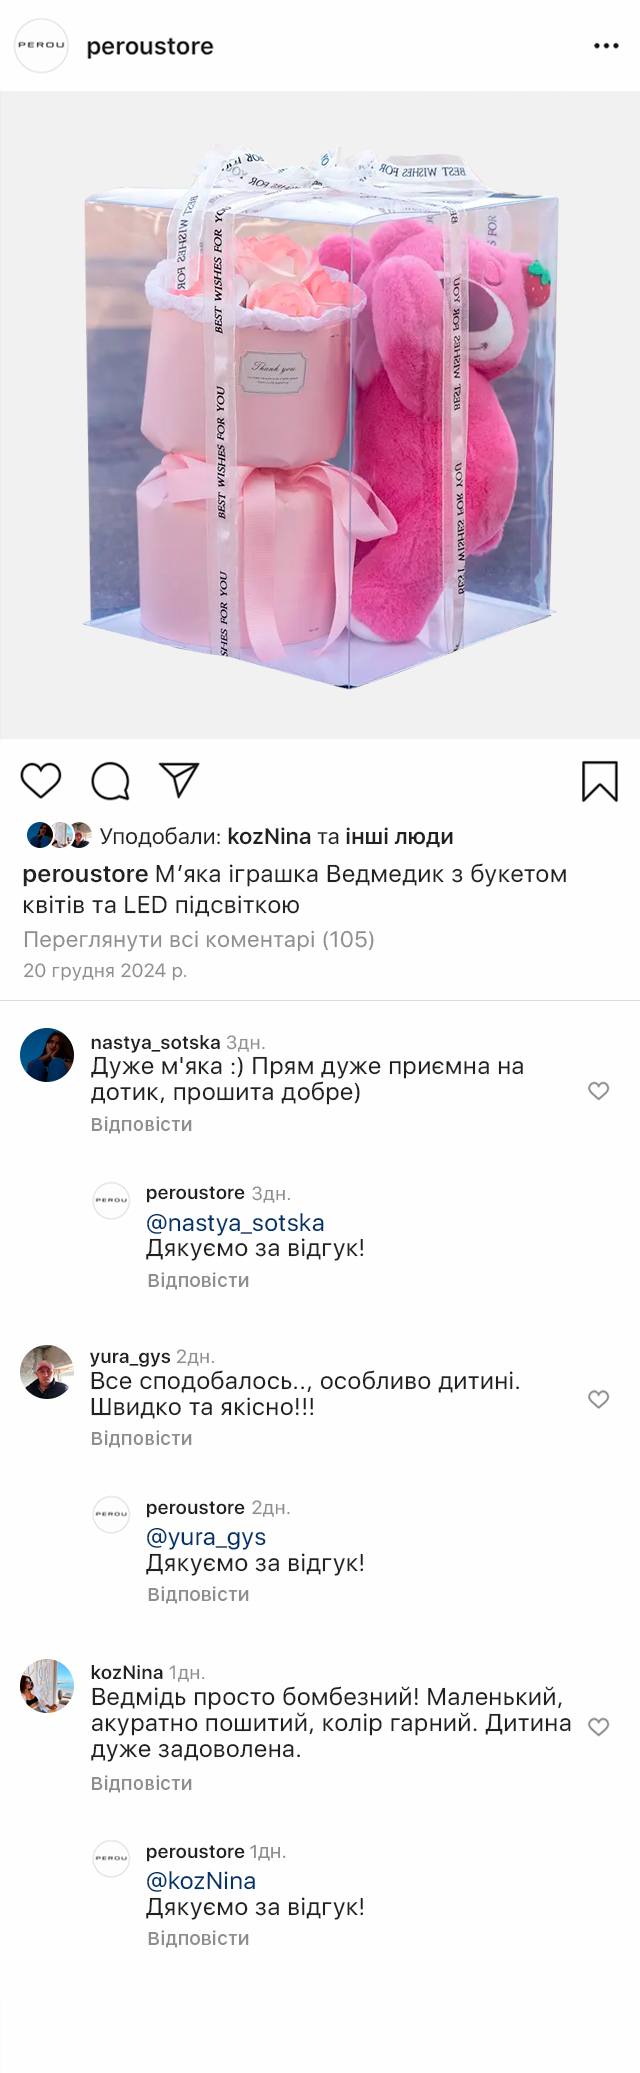Click the @nastya_sotska mention link
This screenshot has height=2073, width=640.
pos(235,1222)
